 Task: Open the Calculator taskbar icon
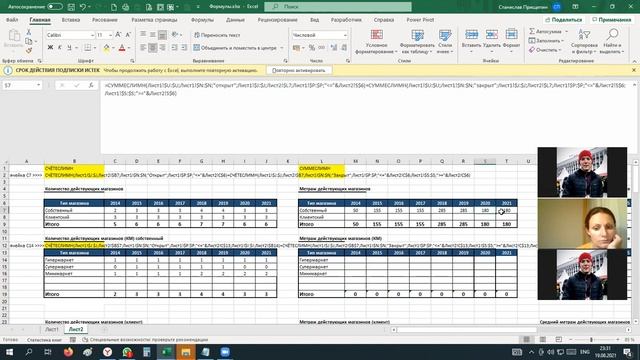coord(147,352)
